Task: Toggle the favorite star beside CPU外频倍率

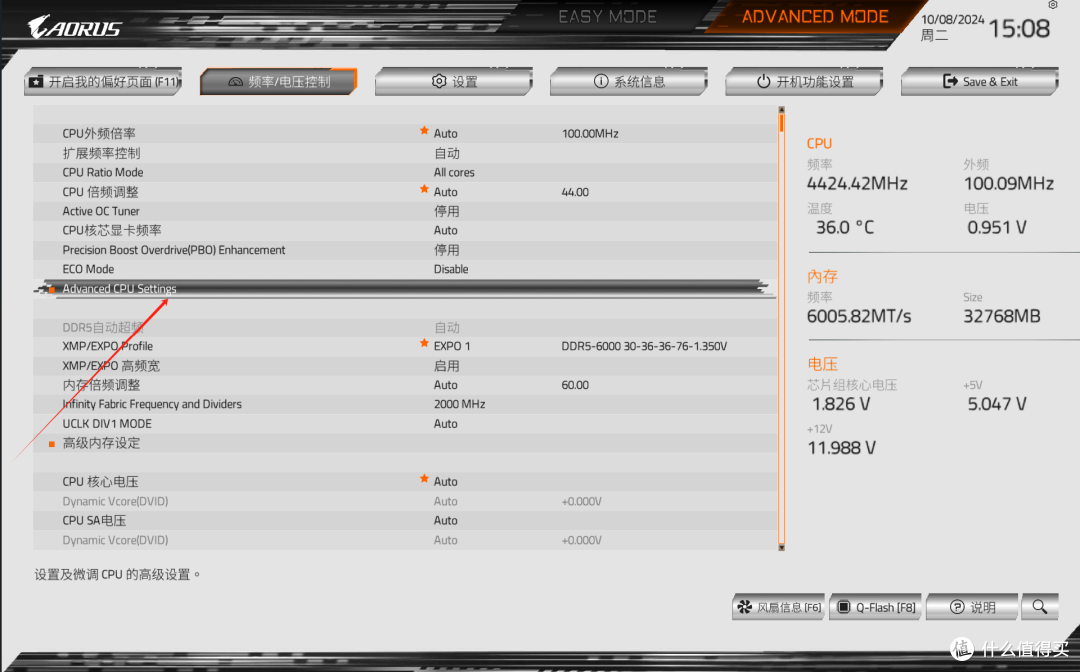Action: (425, 132)
